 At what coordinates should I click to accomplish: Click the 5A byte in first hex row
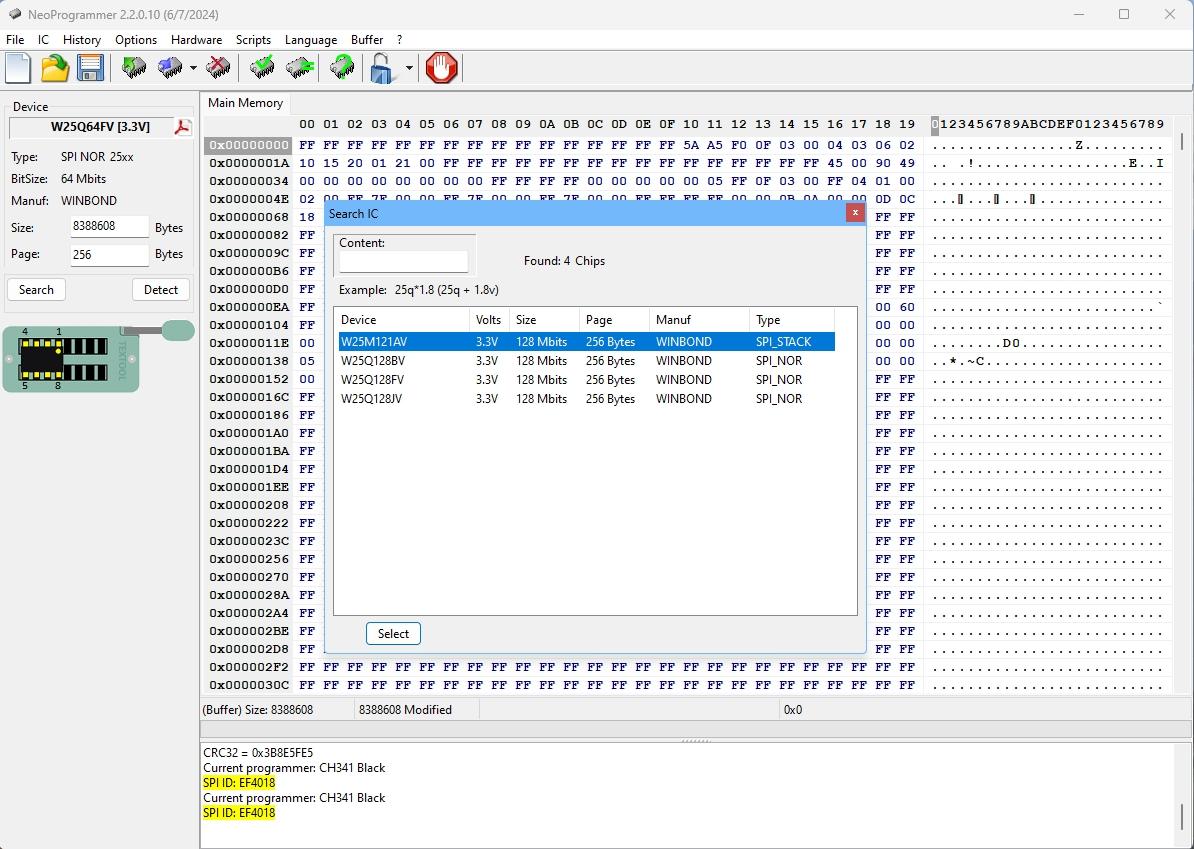pos(691,145)
